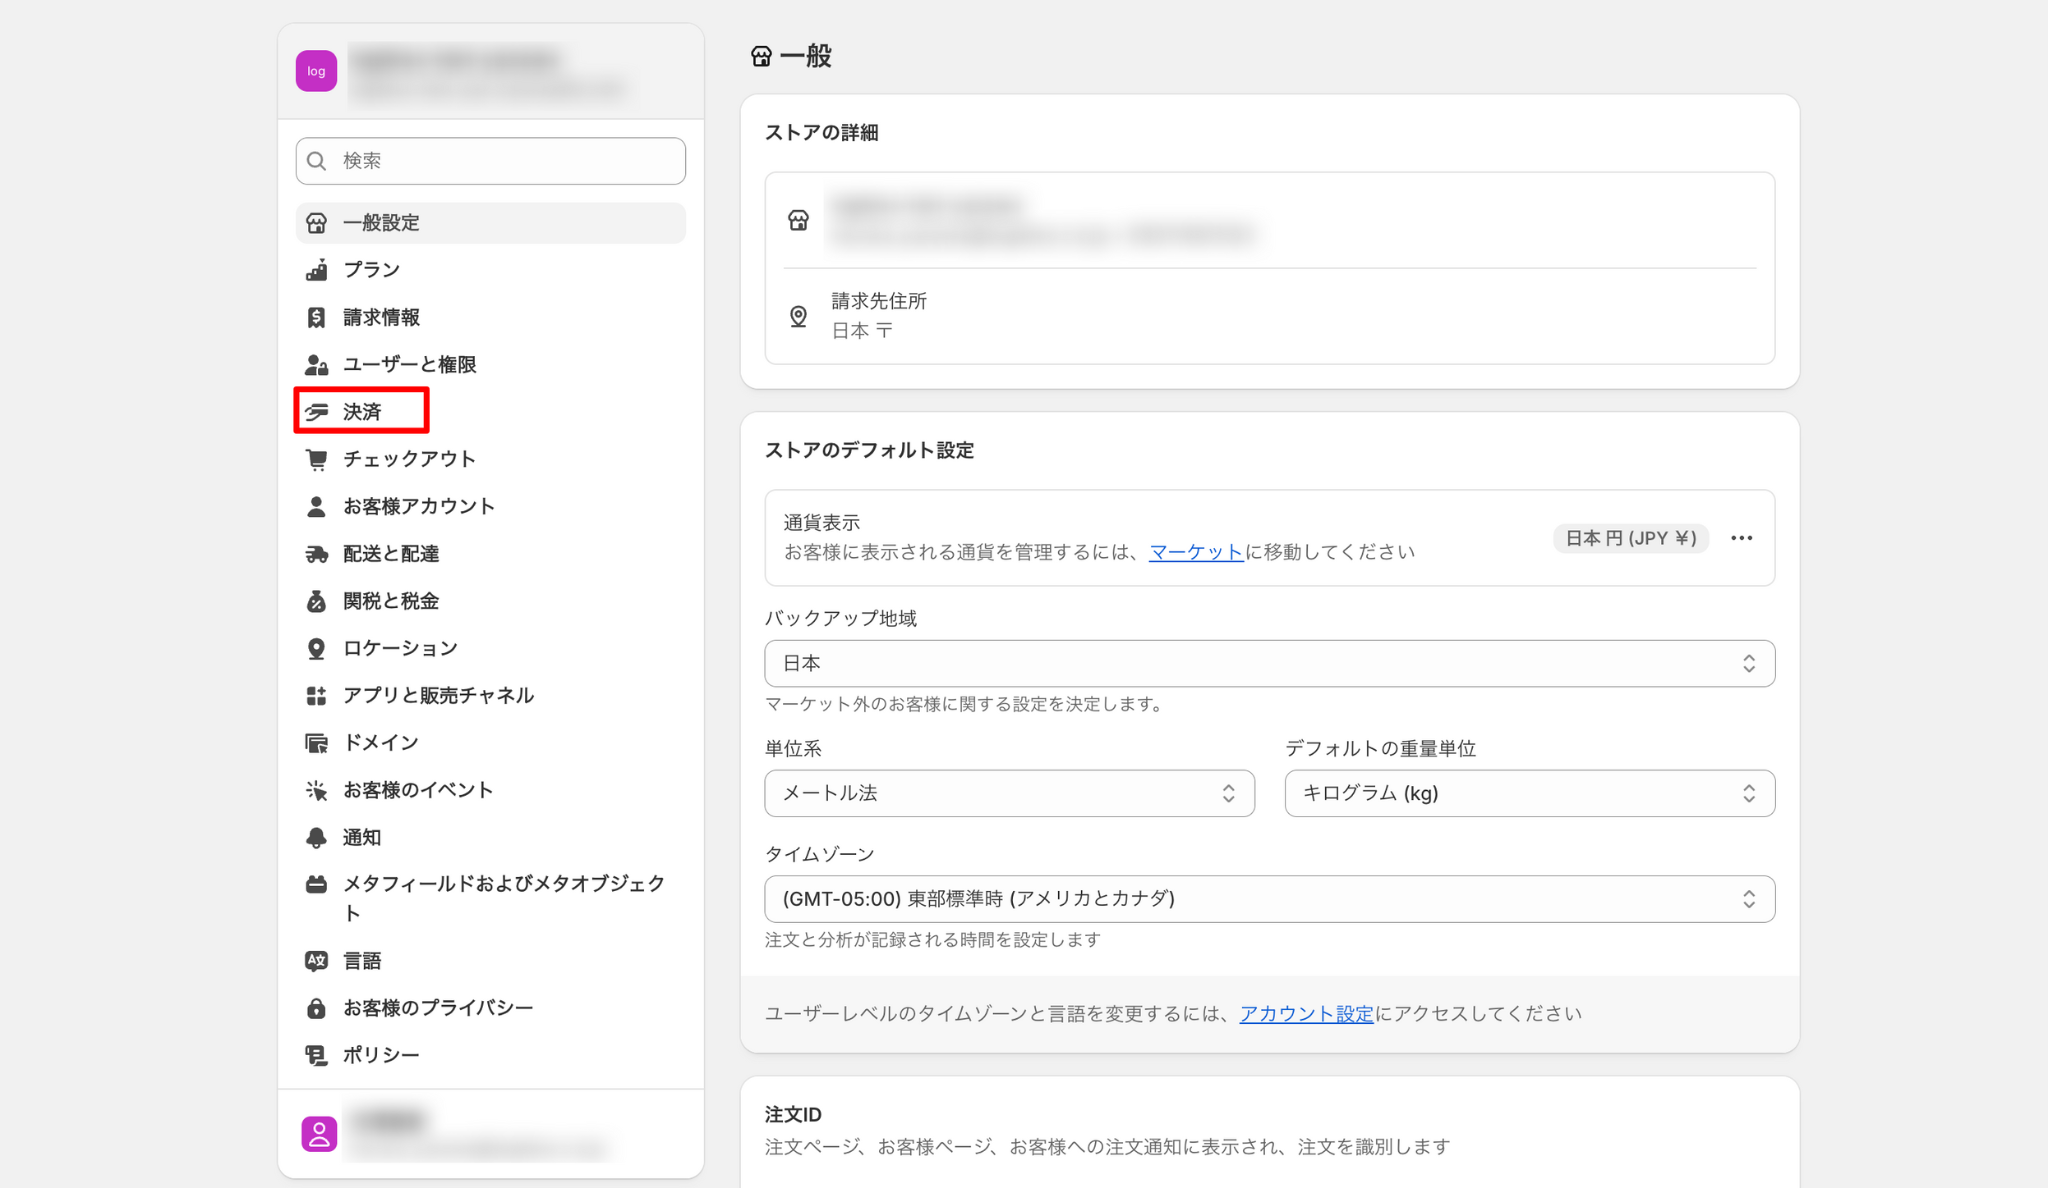This screenshot has width=2048, height=1188.
Task: Open three-dot menu beside 日本 円 currency
Action: (1741, 538)
